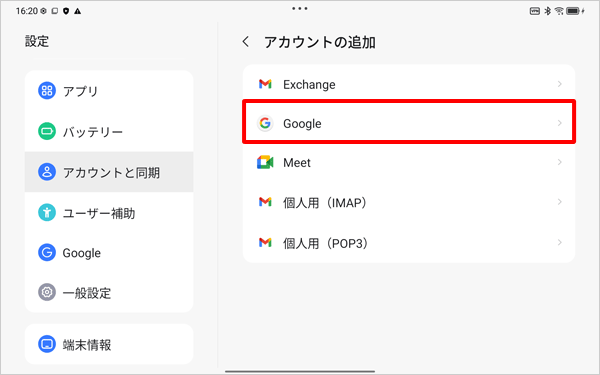Open the アプリ icon in settings sidebar
The height and width of the screenshot is (375, 600).
click(47, 91)
